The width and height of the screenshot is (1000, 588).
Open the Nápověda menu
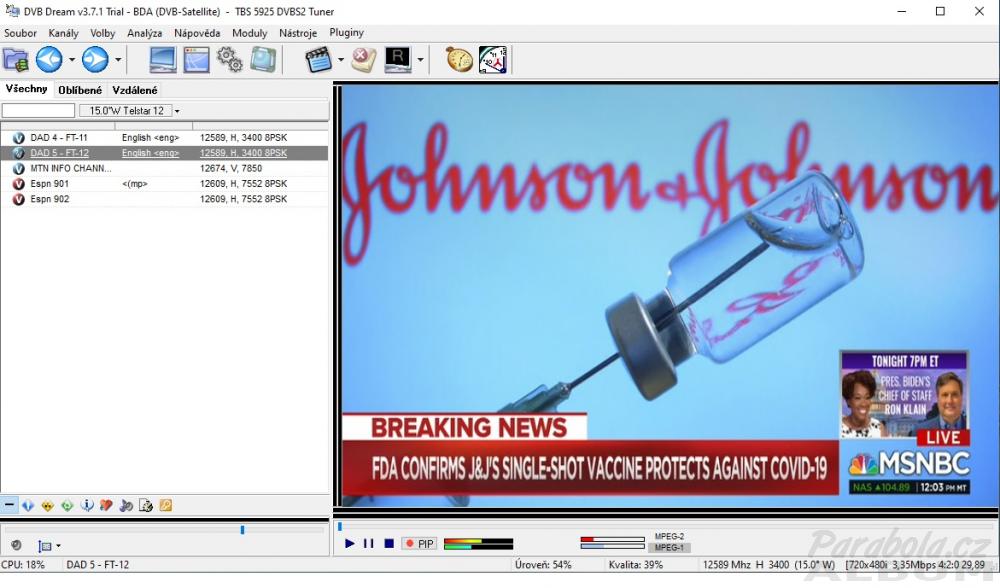[197, 33]
